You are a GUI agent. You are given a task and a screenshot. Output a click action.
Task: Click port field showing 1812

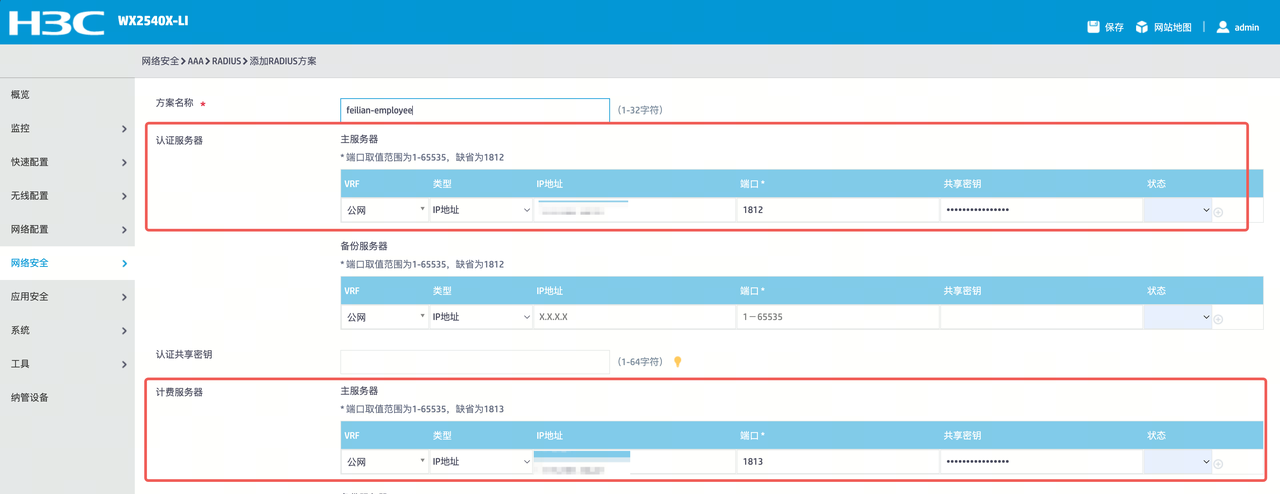click(x=838, y=210)
